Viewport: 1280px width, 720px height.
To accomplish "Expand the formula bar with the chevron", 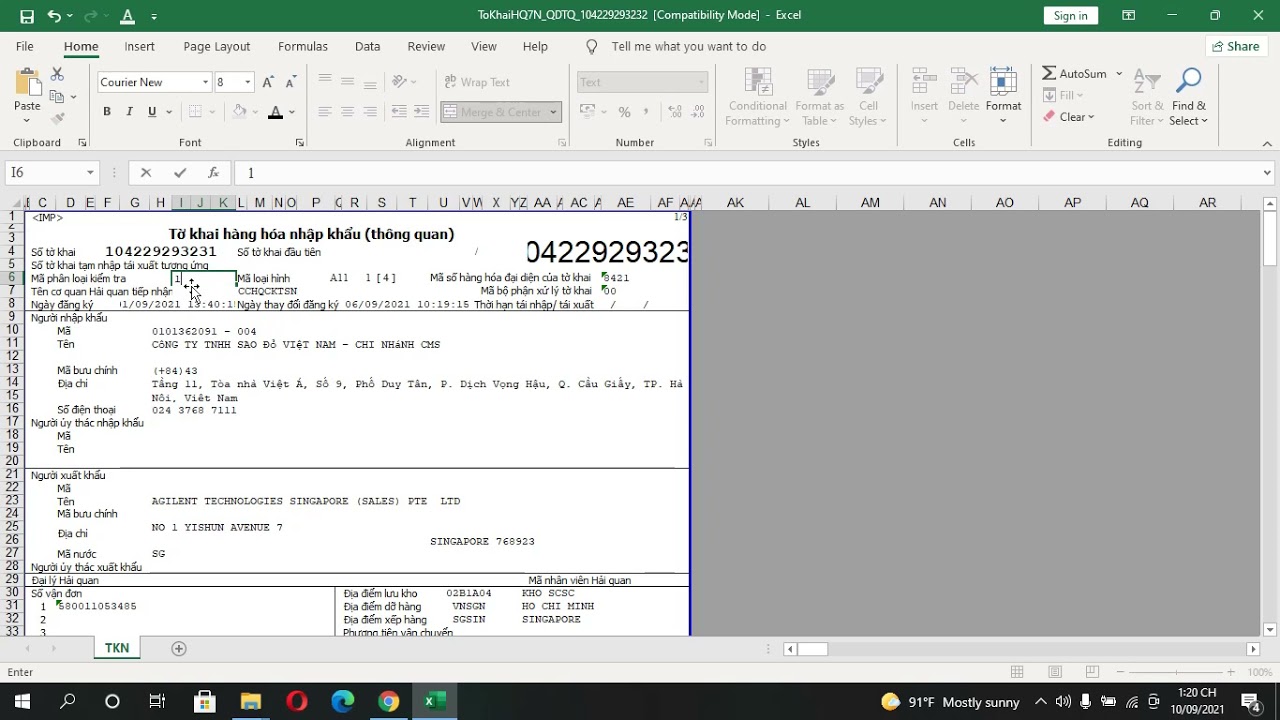I will pos(1268,173).
